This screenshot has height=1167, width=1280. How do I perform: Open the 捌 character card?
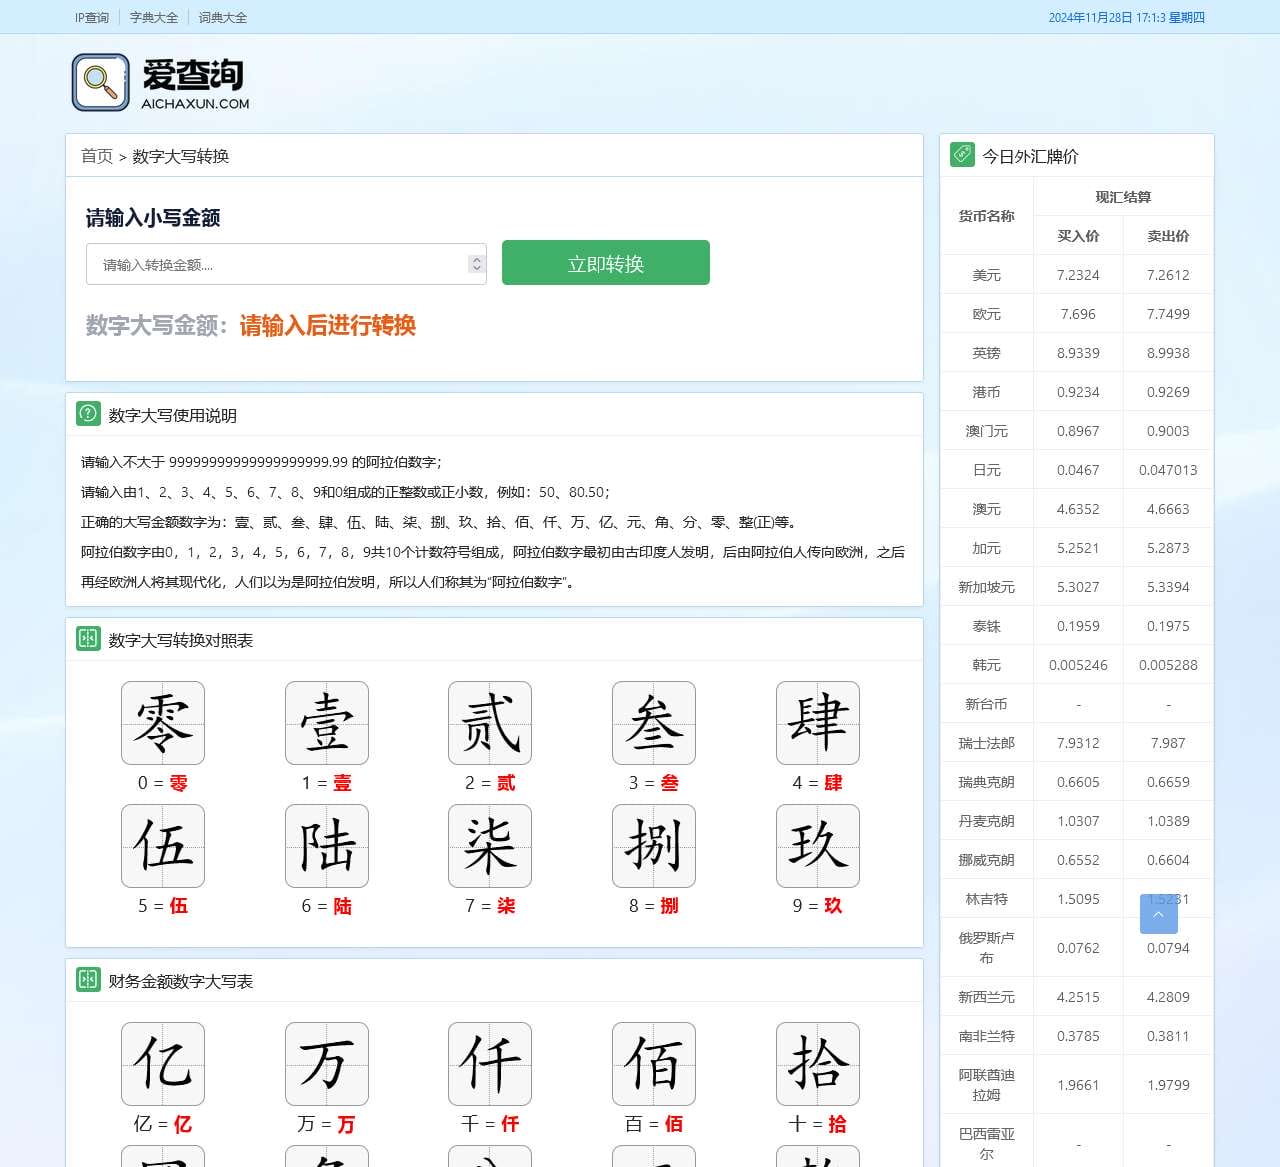(x=654, y=846)
